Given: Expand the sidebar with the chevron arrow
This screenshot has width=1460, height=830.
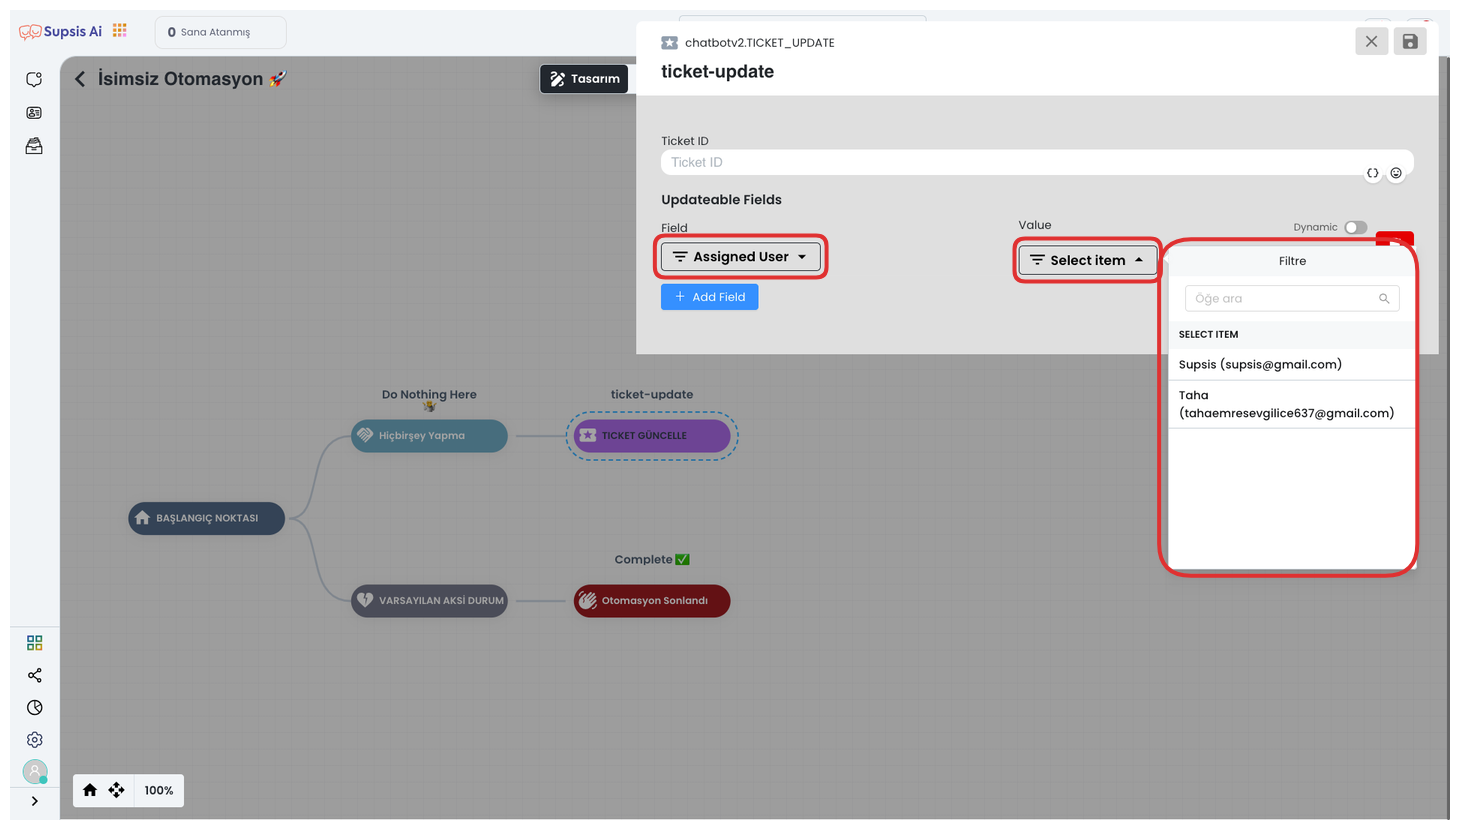Looking at the screenshot, I should tap(35, 801).
